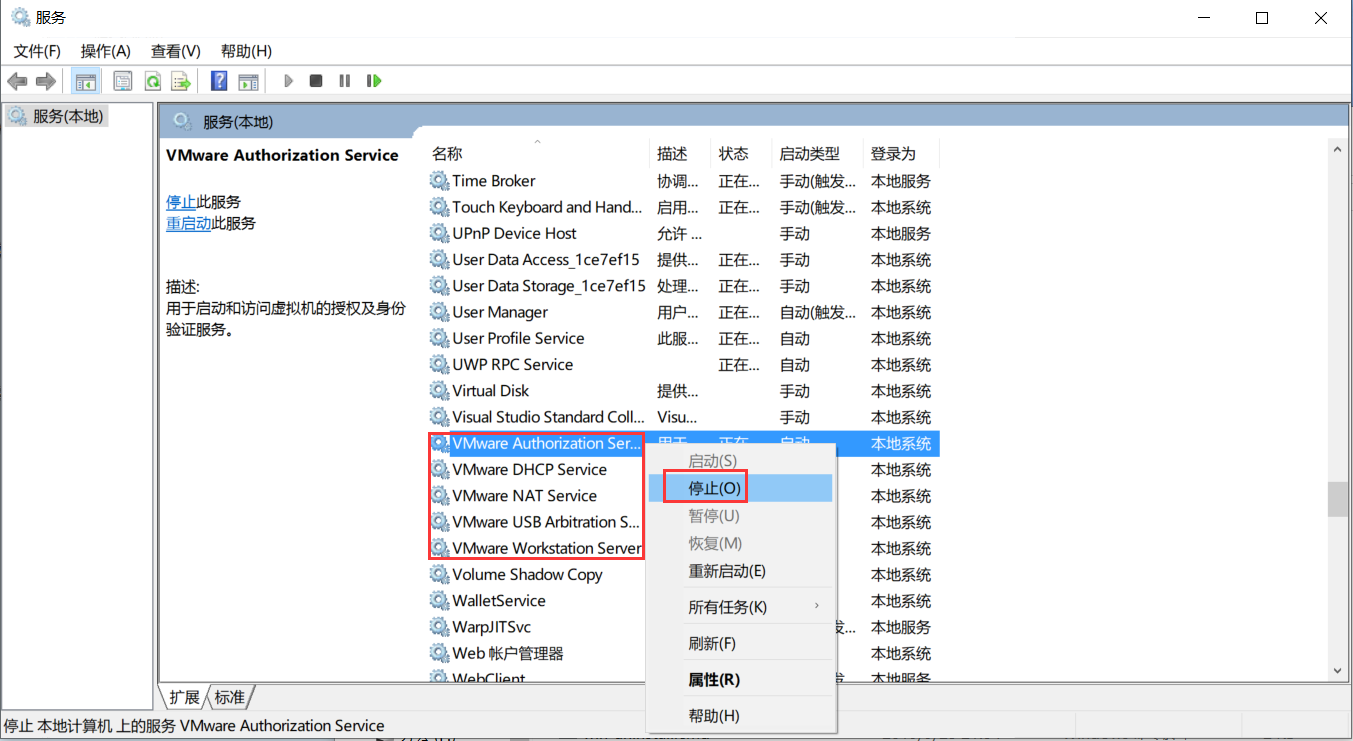1353x741 pixels.
Task: Open Properties via the toolbar icon
Action: (x=123, y=81)
